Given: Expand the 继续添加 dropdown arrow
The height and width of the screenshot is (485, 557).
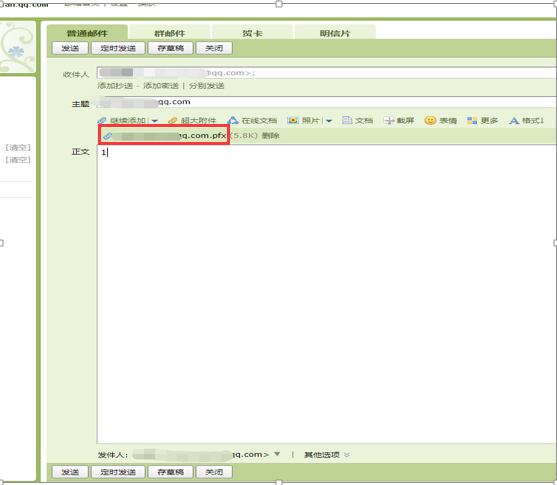Looking at the screenshot, I should (155, 121).
